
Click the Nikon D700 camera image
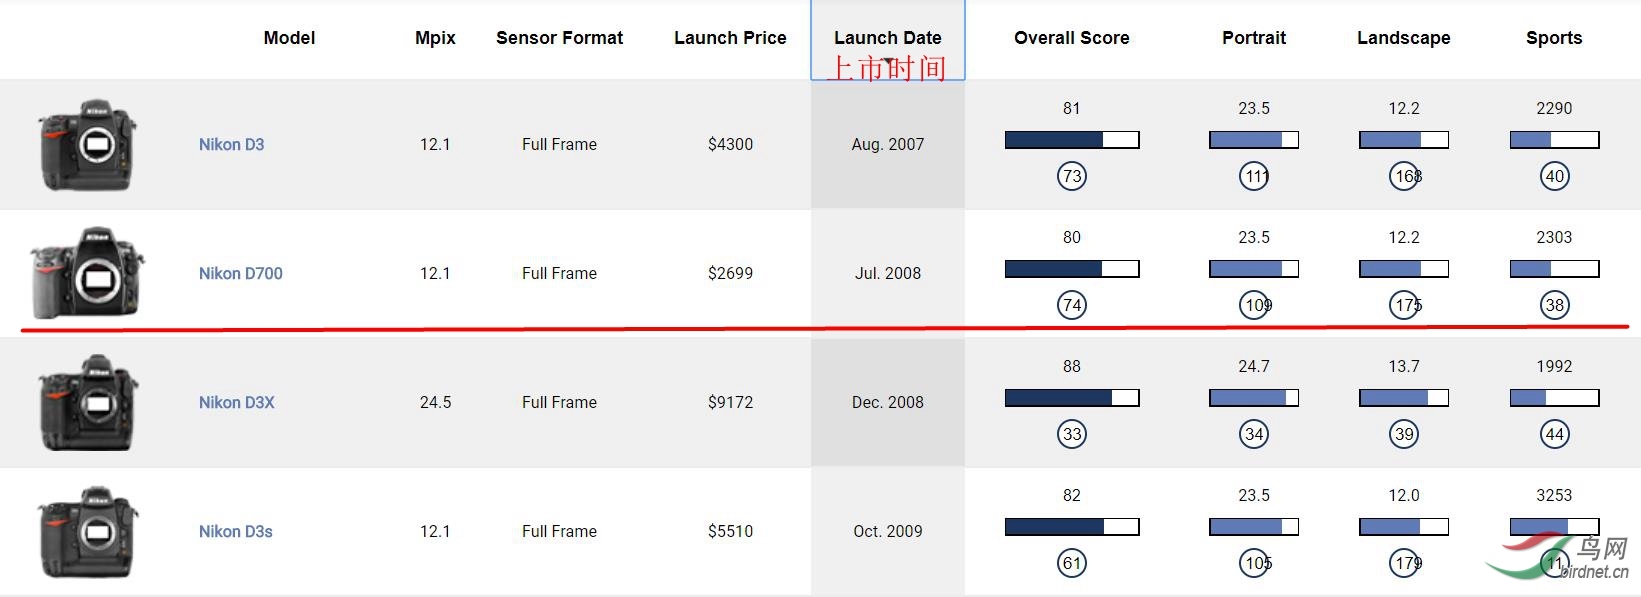pos(87,273)
